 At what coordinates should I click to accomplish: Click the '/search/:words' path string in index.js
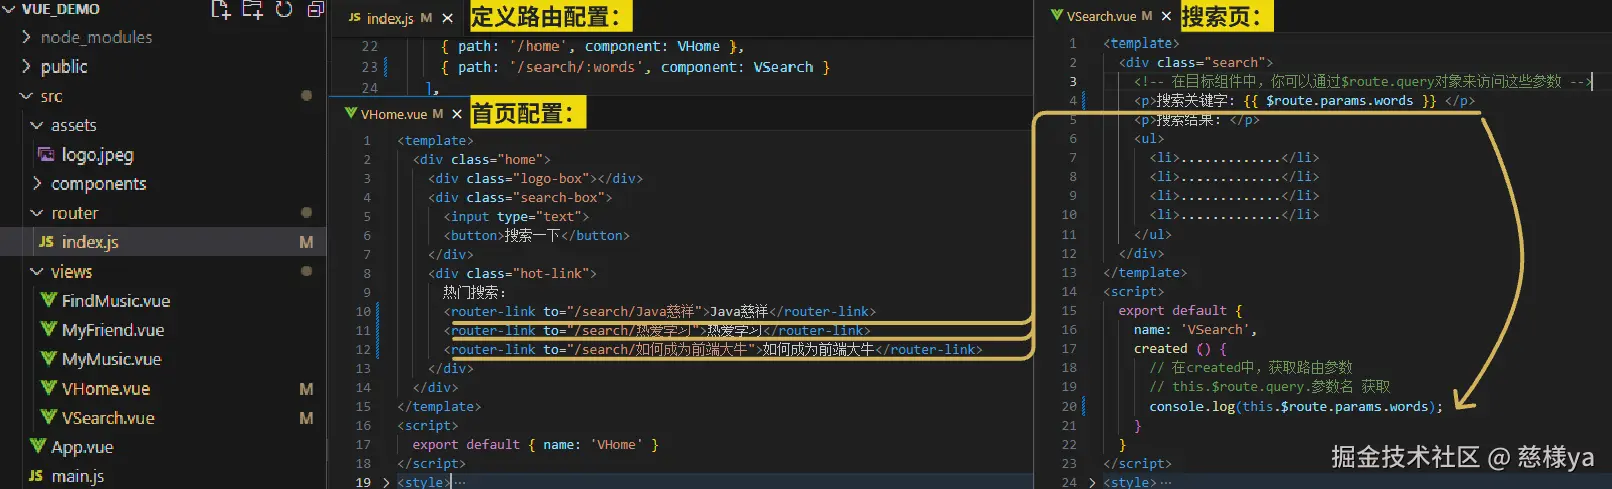click(576, 67)
